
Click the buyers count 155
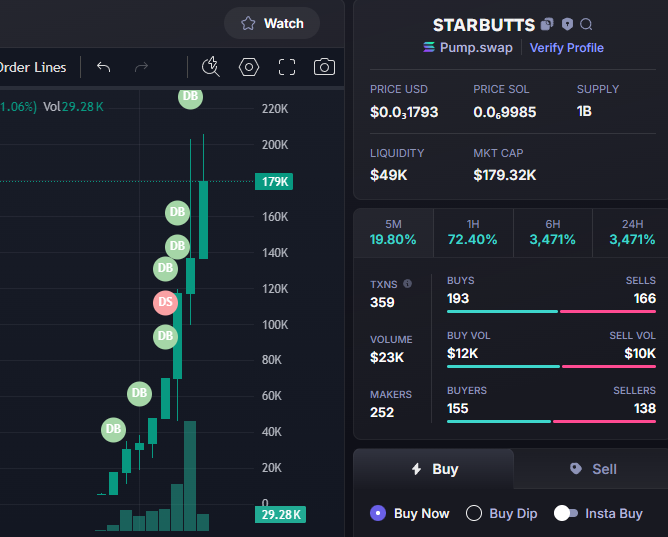[x=458, y=408]
